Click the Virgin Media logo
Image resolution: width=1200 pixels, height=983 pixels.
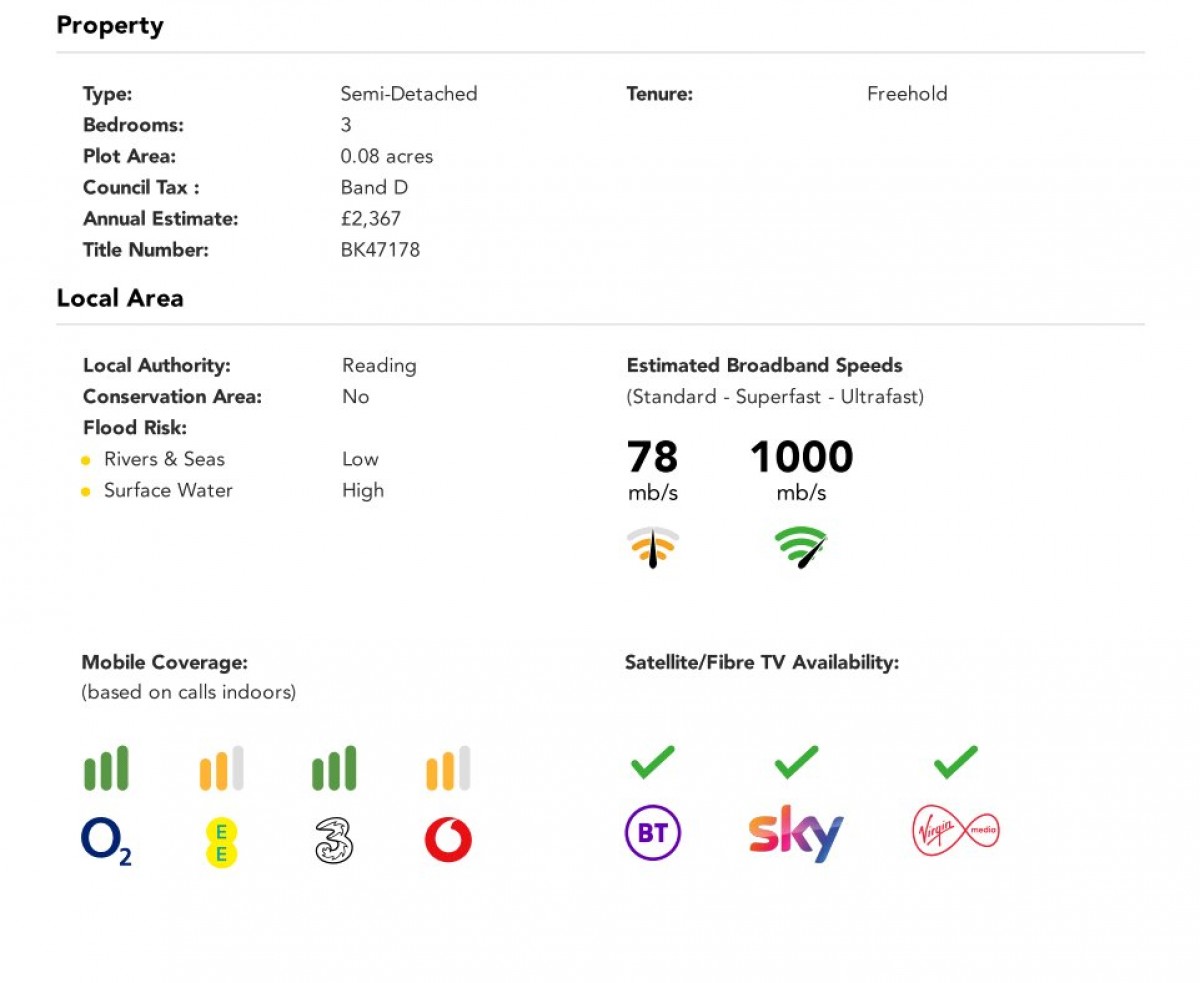tap(956, 832)
